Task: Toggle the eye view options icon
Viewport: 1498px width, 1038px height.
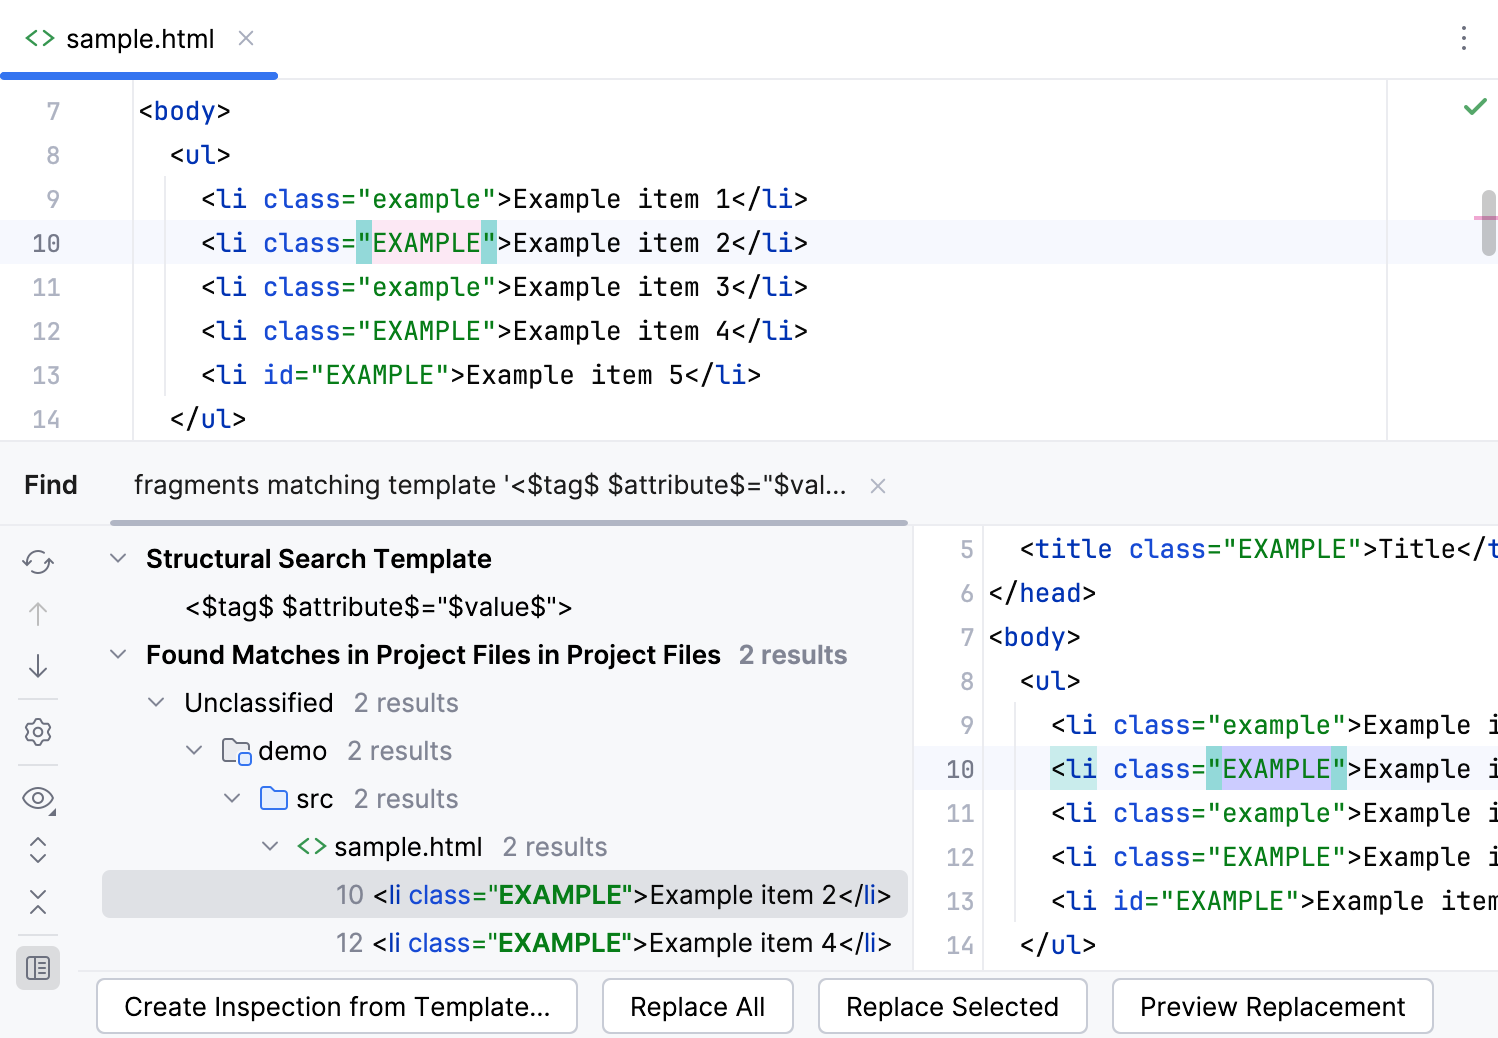Action: tap(38, 798)
